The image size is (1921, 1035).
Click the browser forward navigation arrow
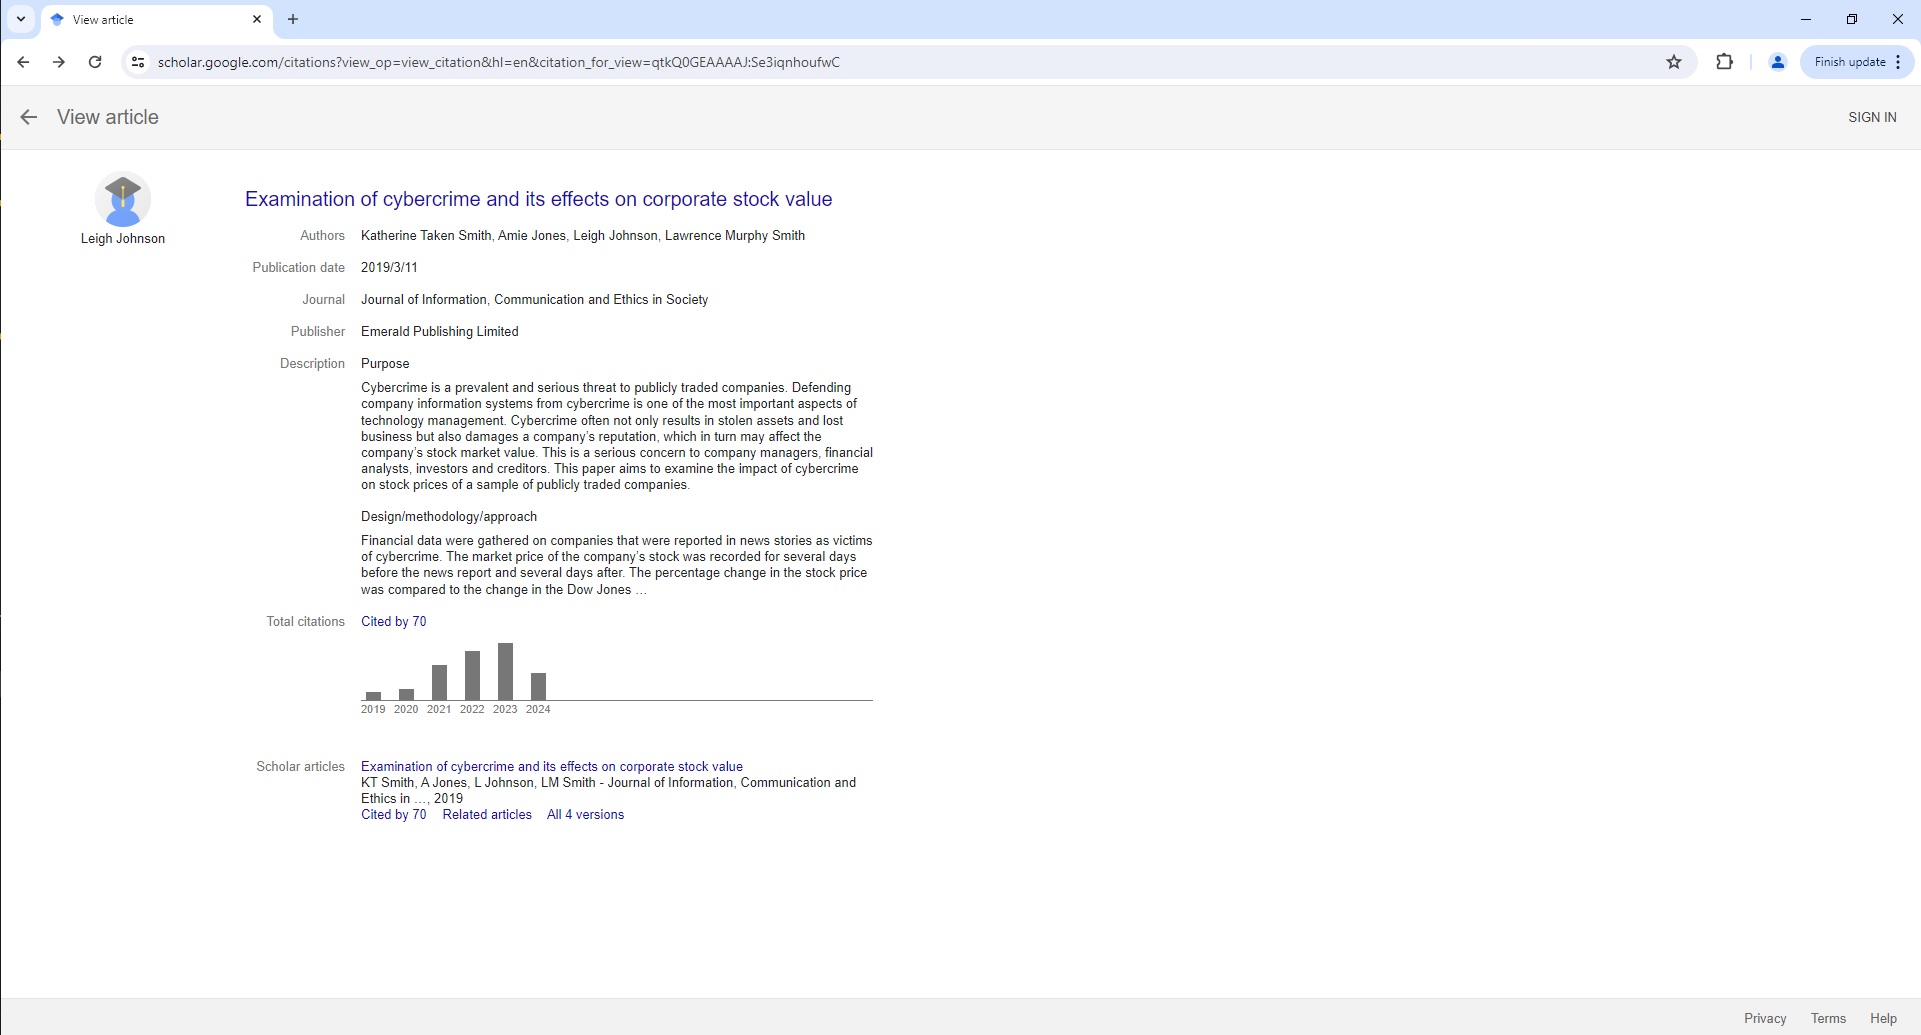tap(58, 62)
